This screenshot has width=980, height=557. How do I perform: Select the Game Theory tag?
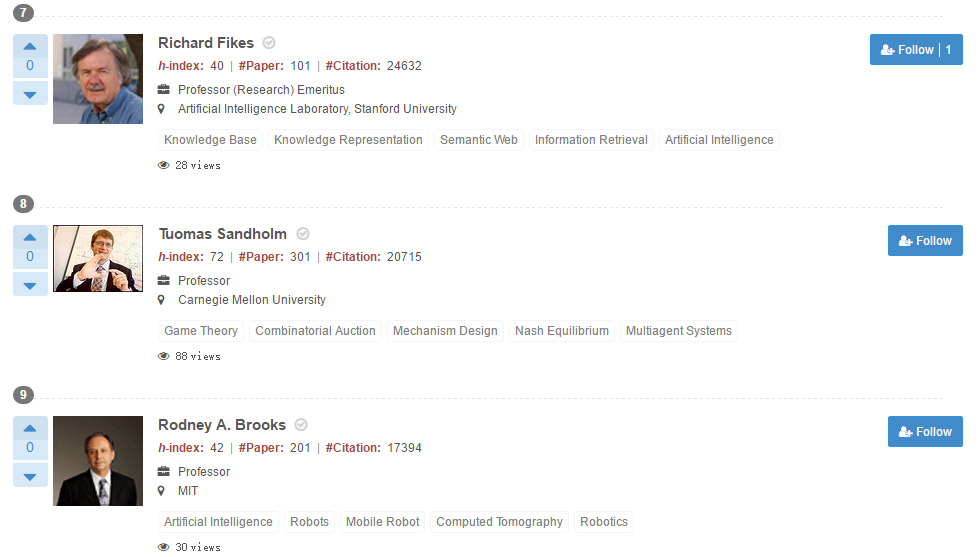[x=201, y=331]
